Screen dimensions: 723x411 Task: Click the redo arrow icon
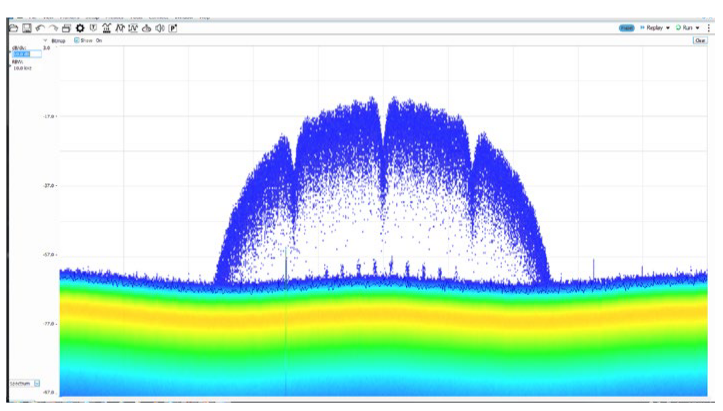[53, 28]
